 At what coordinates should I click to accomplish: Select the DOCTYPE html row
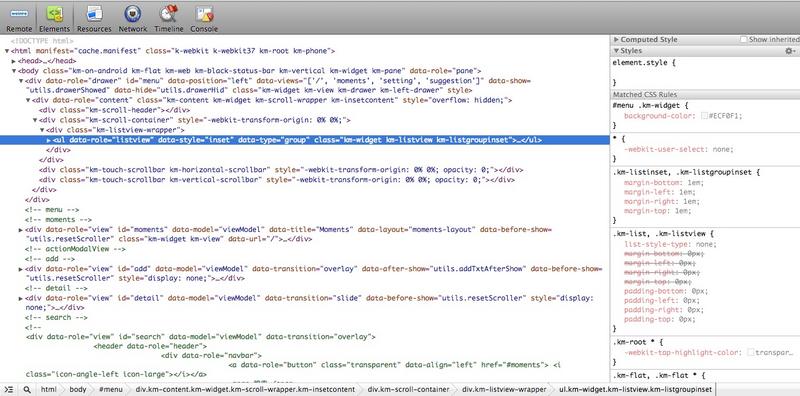(42, 41)
